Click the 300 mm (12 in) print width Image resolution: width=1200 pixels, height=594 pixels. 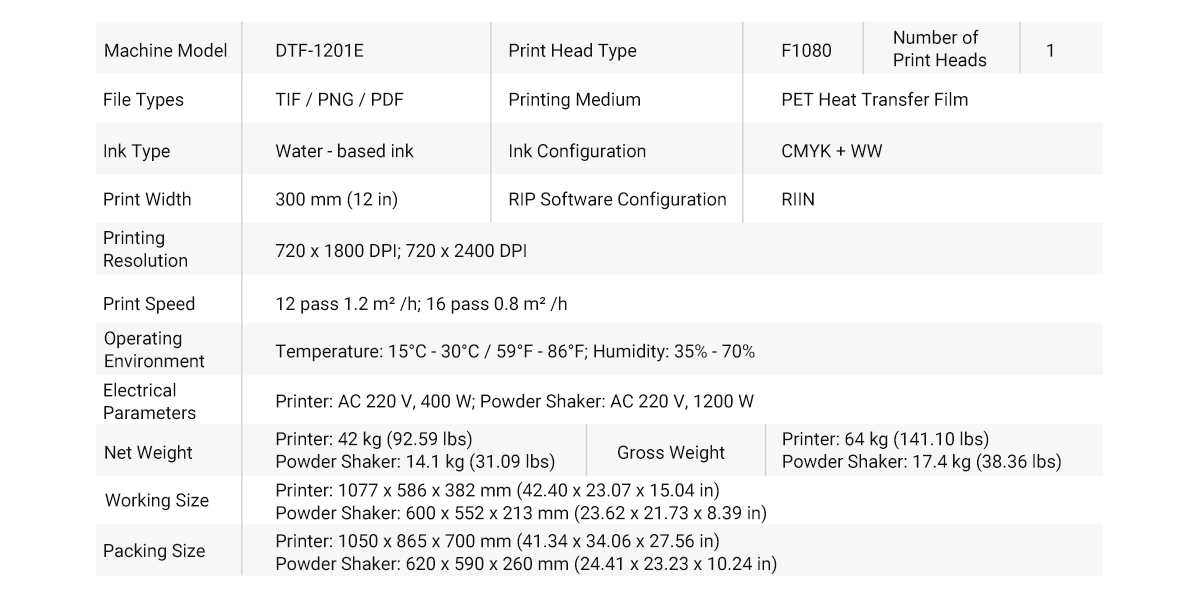pos(336,199)
